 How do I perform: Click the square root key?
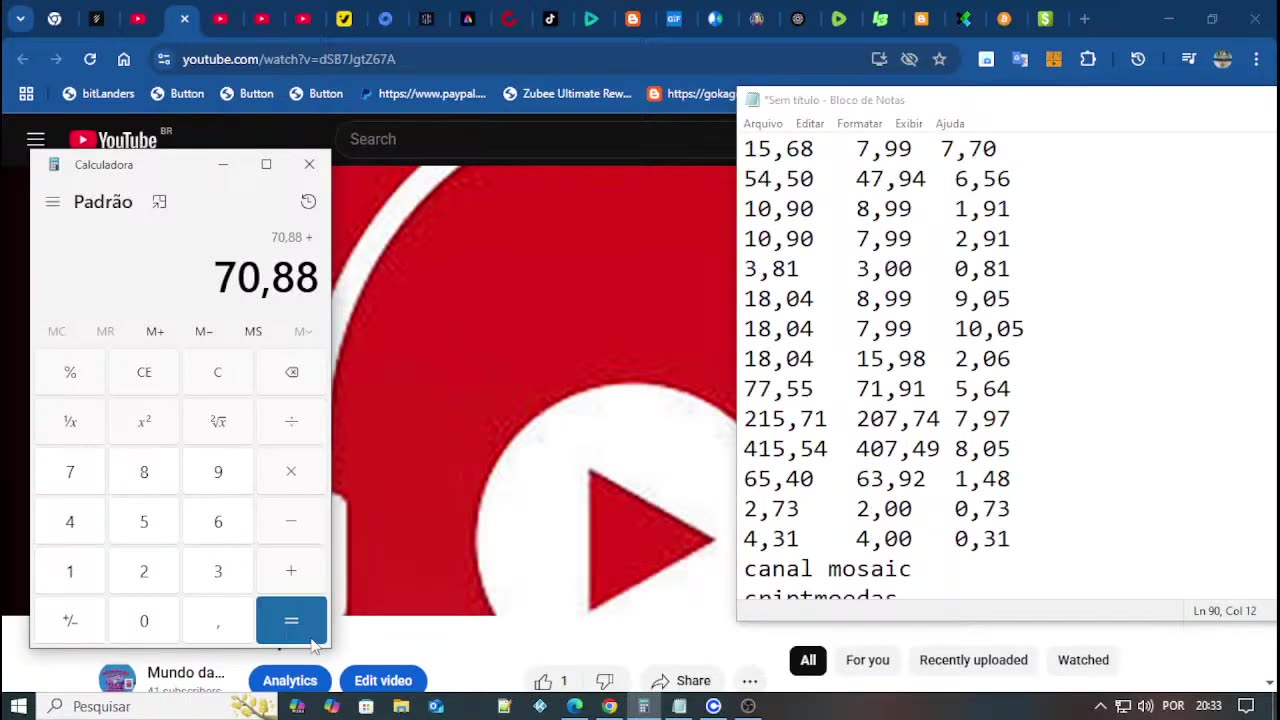(x=218, y=422)
